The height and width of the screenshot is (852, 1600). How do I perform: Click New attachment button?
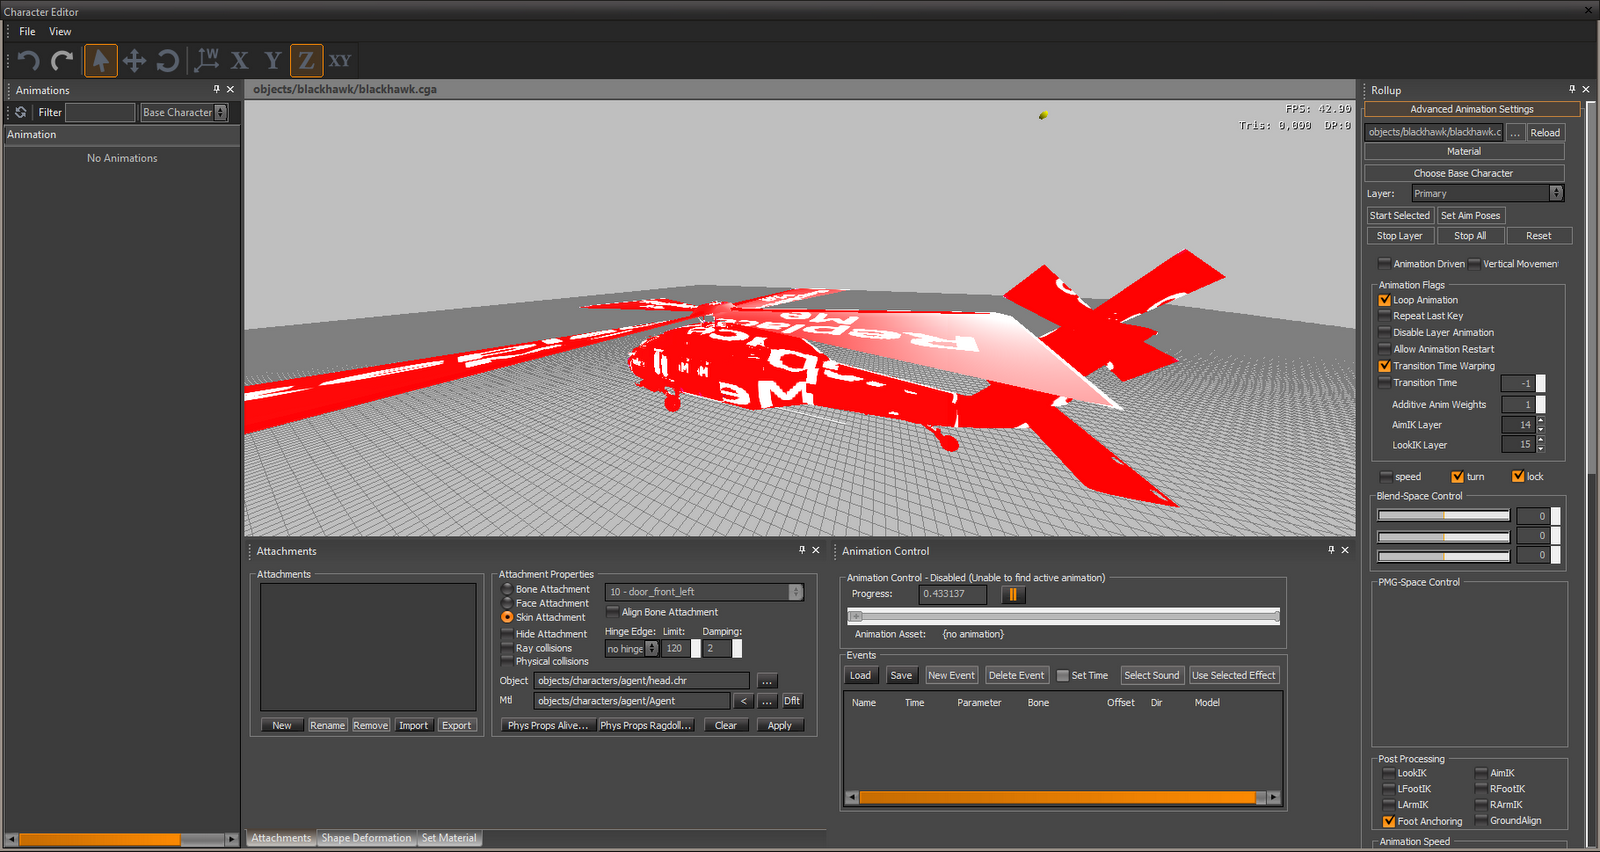coord(282,725)
